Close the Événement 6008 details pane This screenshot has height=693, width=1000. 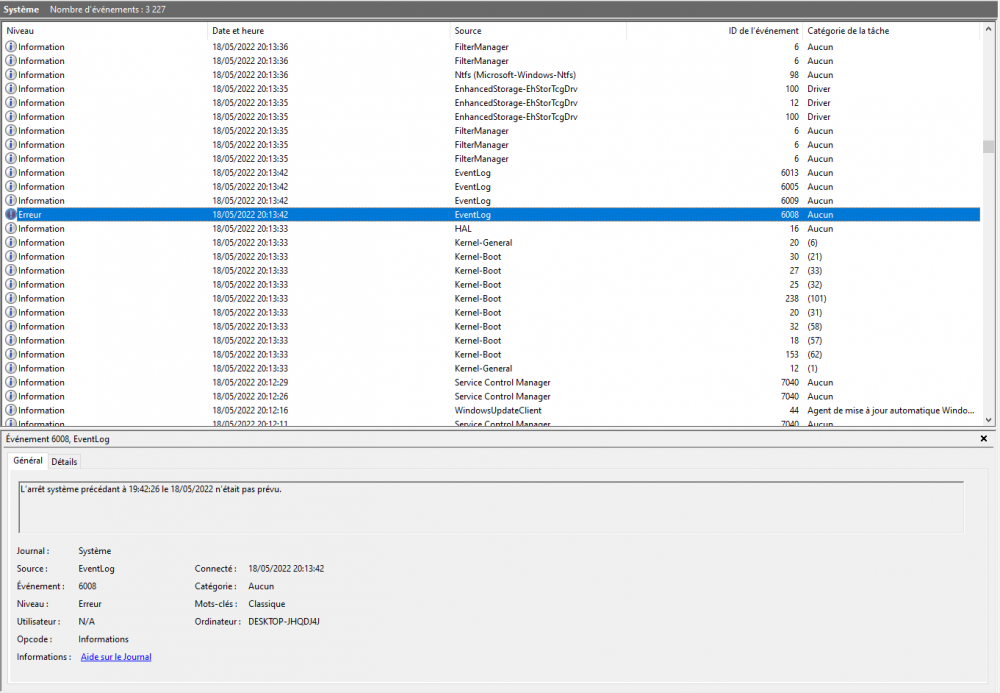[983, 439]
